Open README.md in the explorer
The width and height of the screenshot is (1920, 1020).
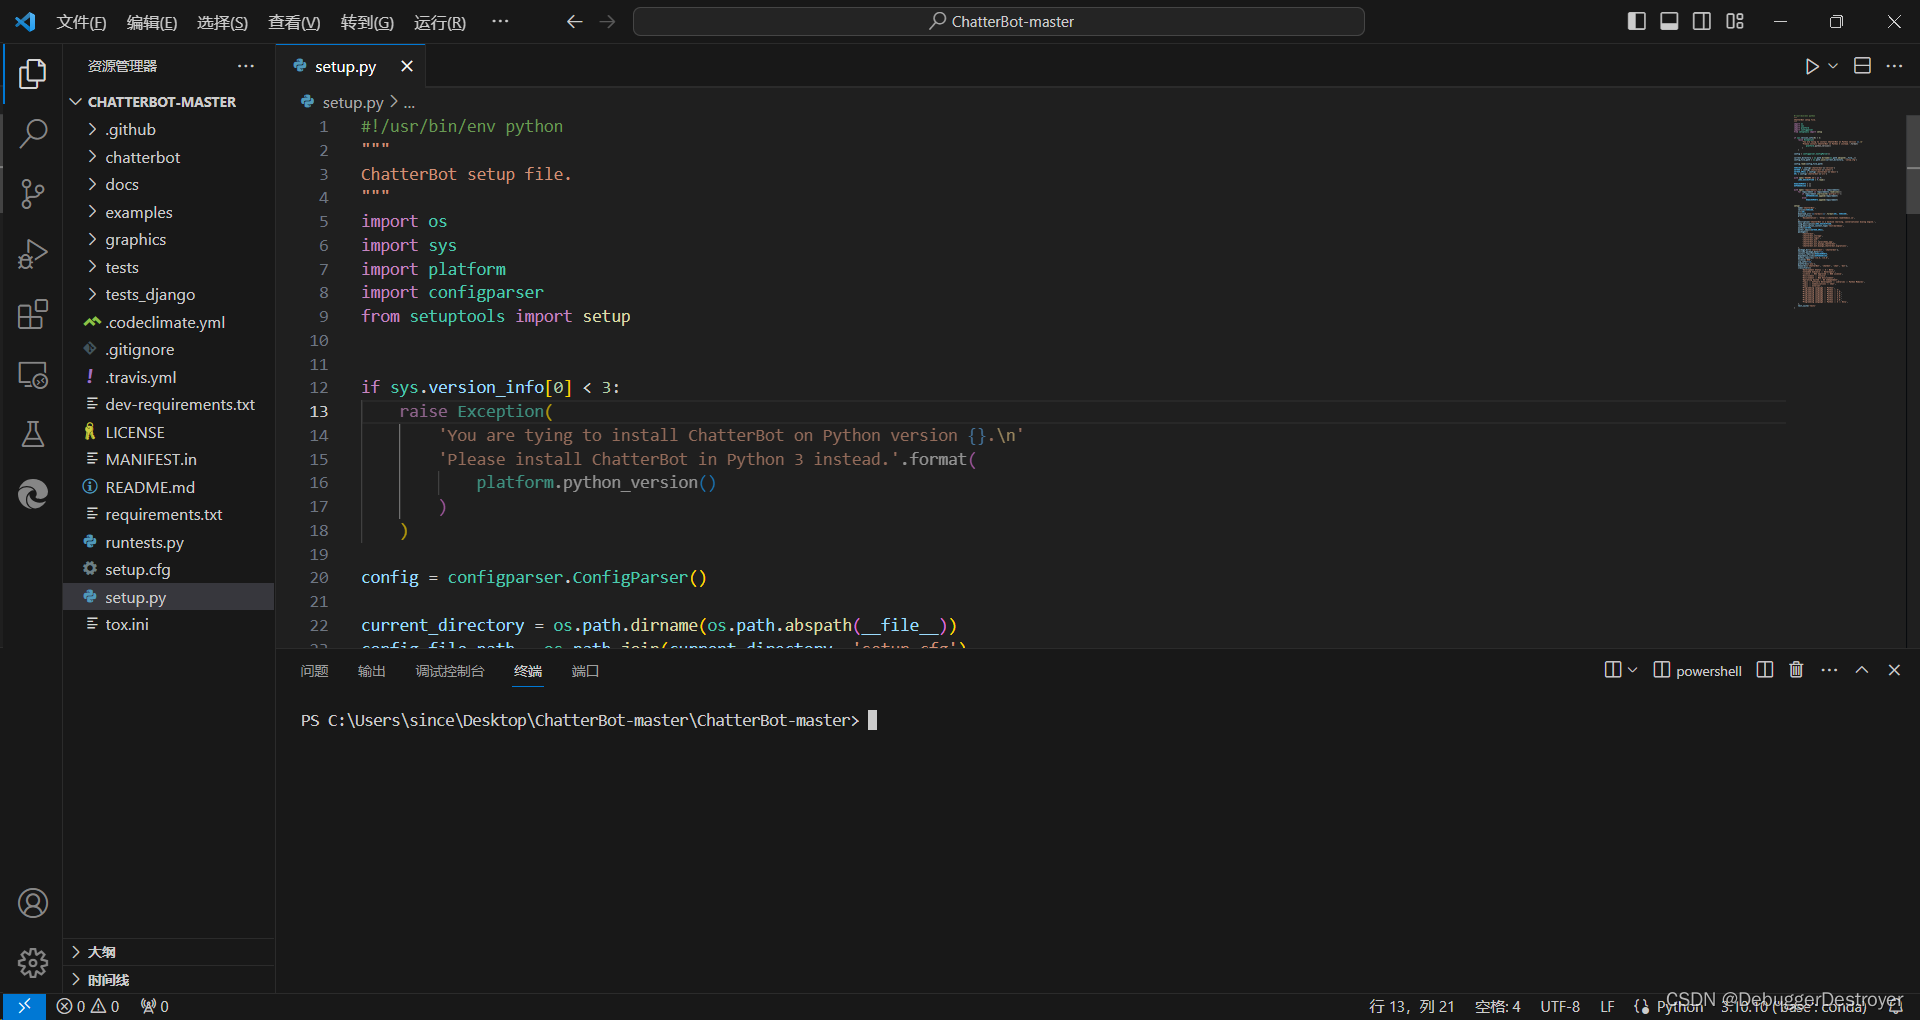[169, 487]
